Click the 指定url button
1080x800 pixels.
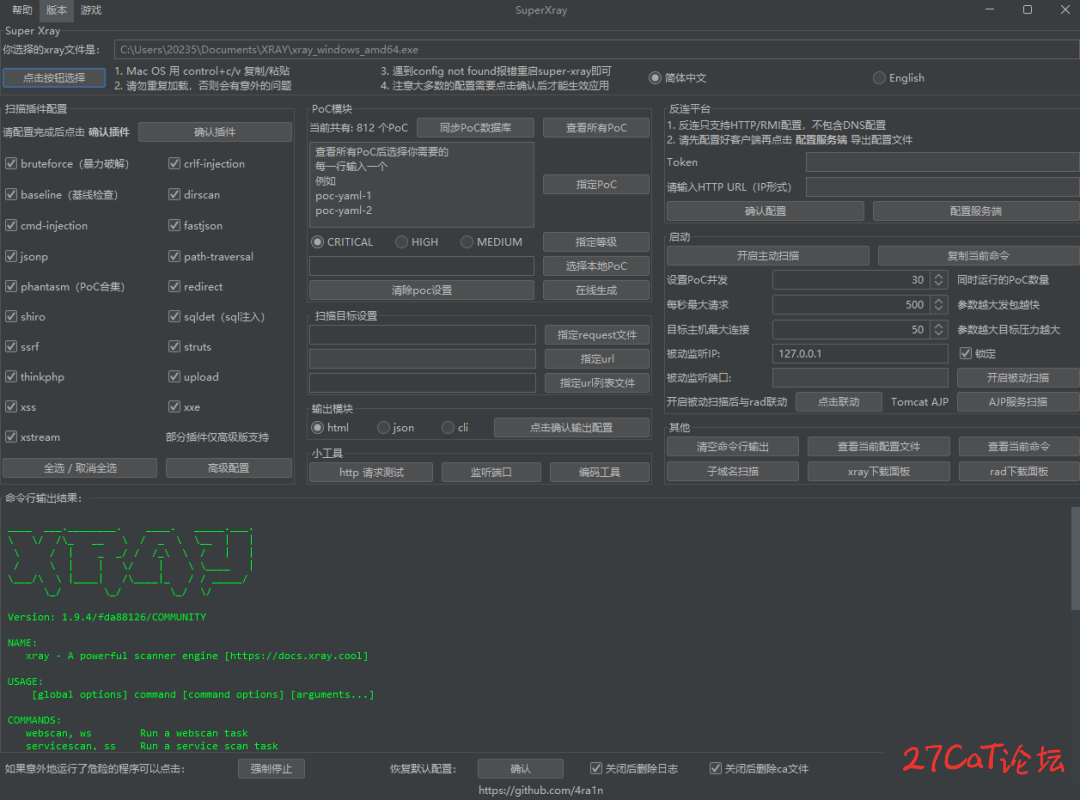coord(597,359)
